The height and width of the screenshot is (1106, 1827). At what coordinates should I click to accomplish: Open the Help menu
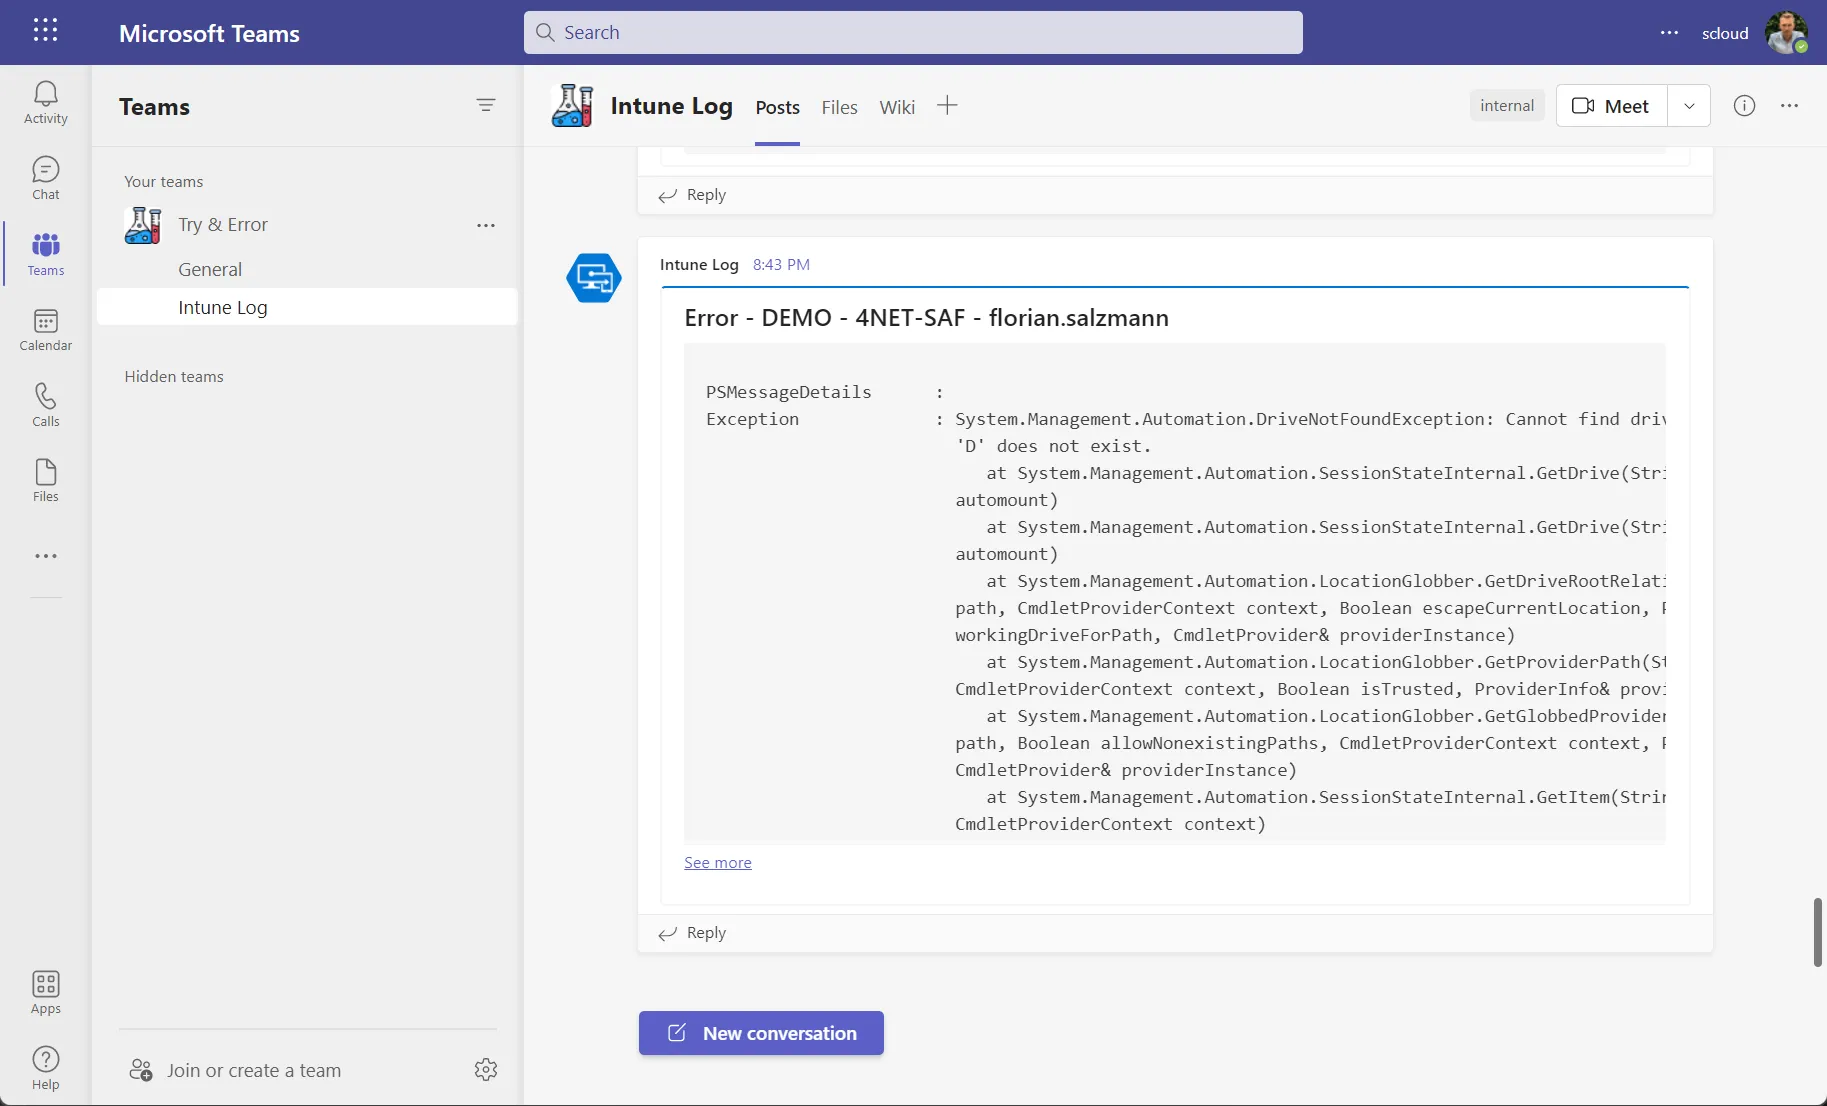[x=46, y=1069]
